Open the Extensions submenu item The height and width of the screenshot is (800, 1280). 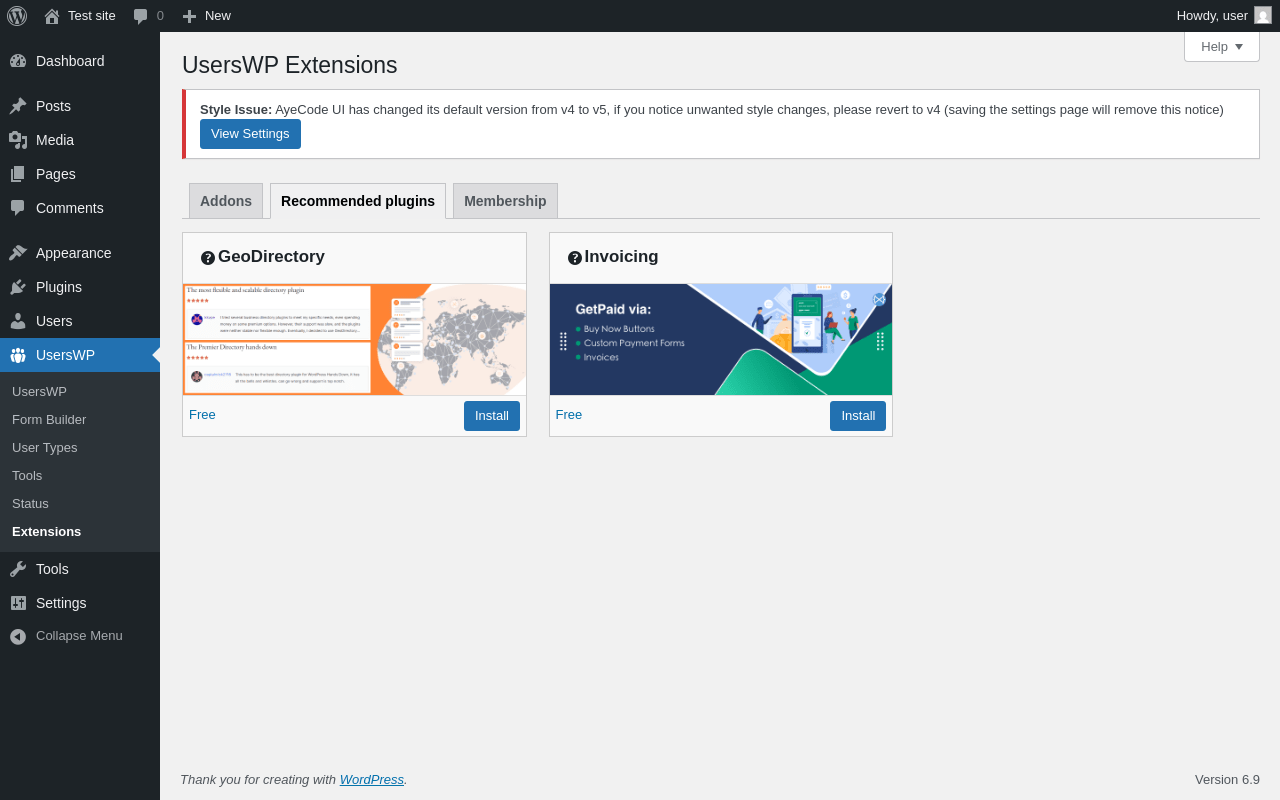coord(80,532)
